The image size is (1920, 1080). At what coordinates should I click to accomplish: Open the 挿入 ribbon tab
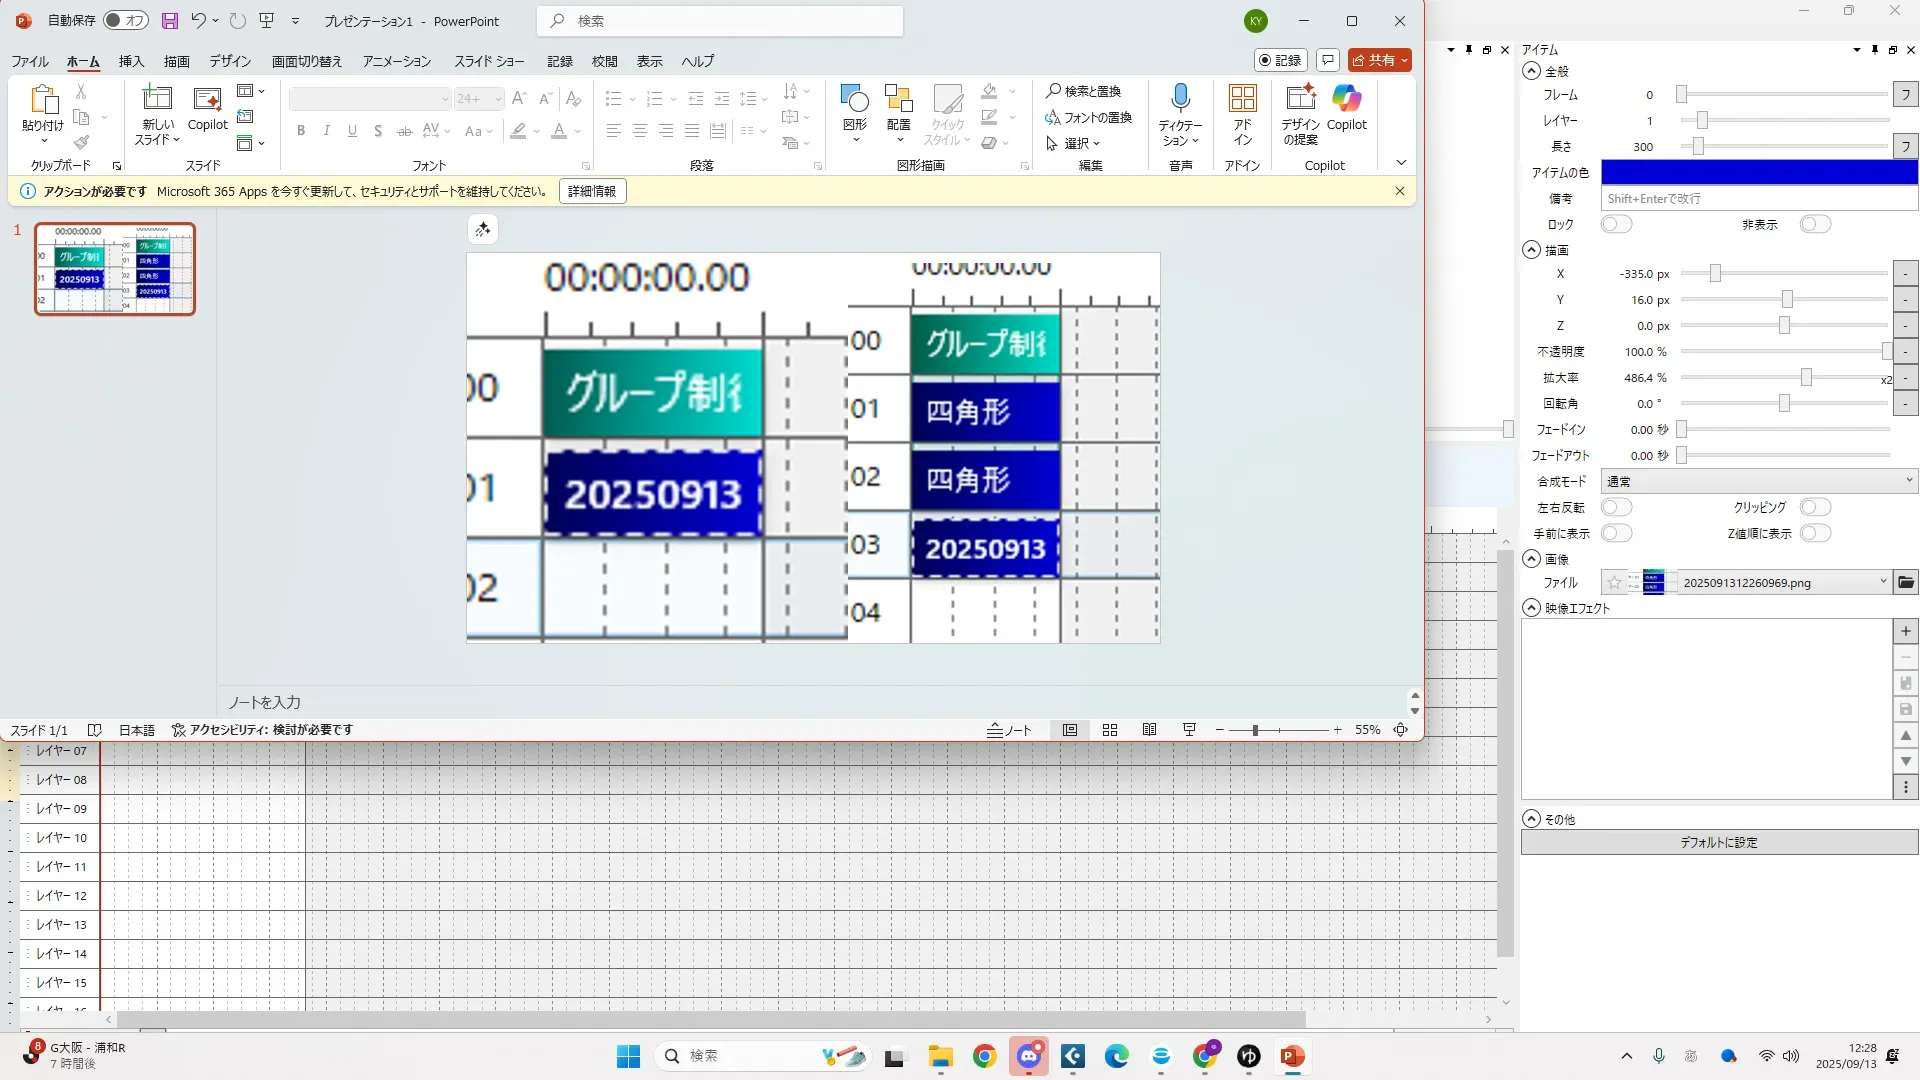[131, 61]
